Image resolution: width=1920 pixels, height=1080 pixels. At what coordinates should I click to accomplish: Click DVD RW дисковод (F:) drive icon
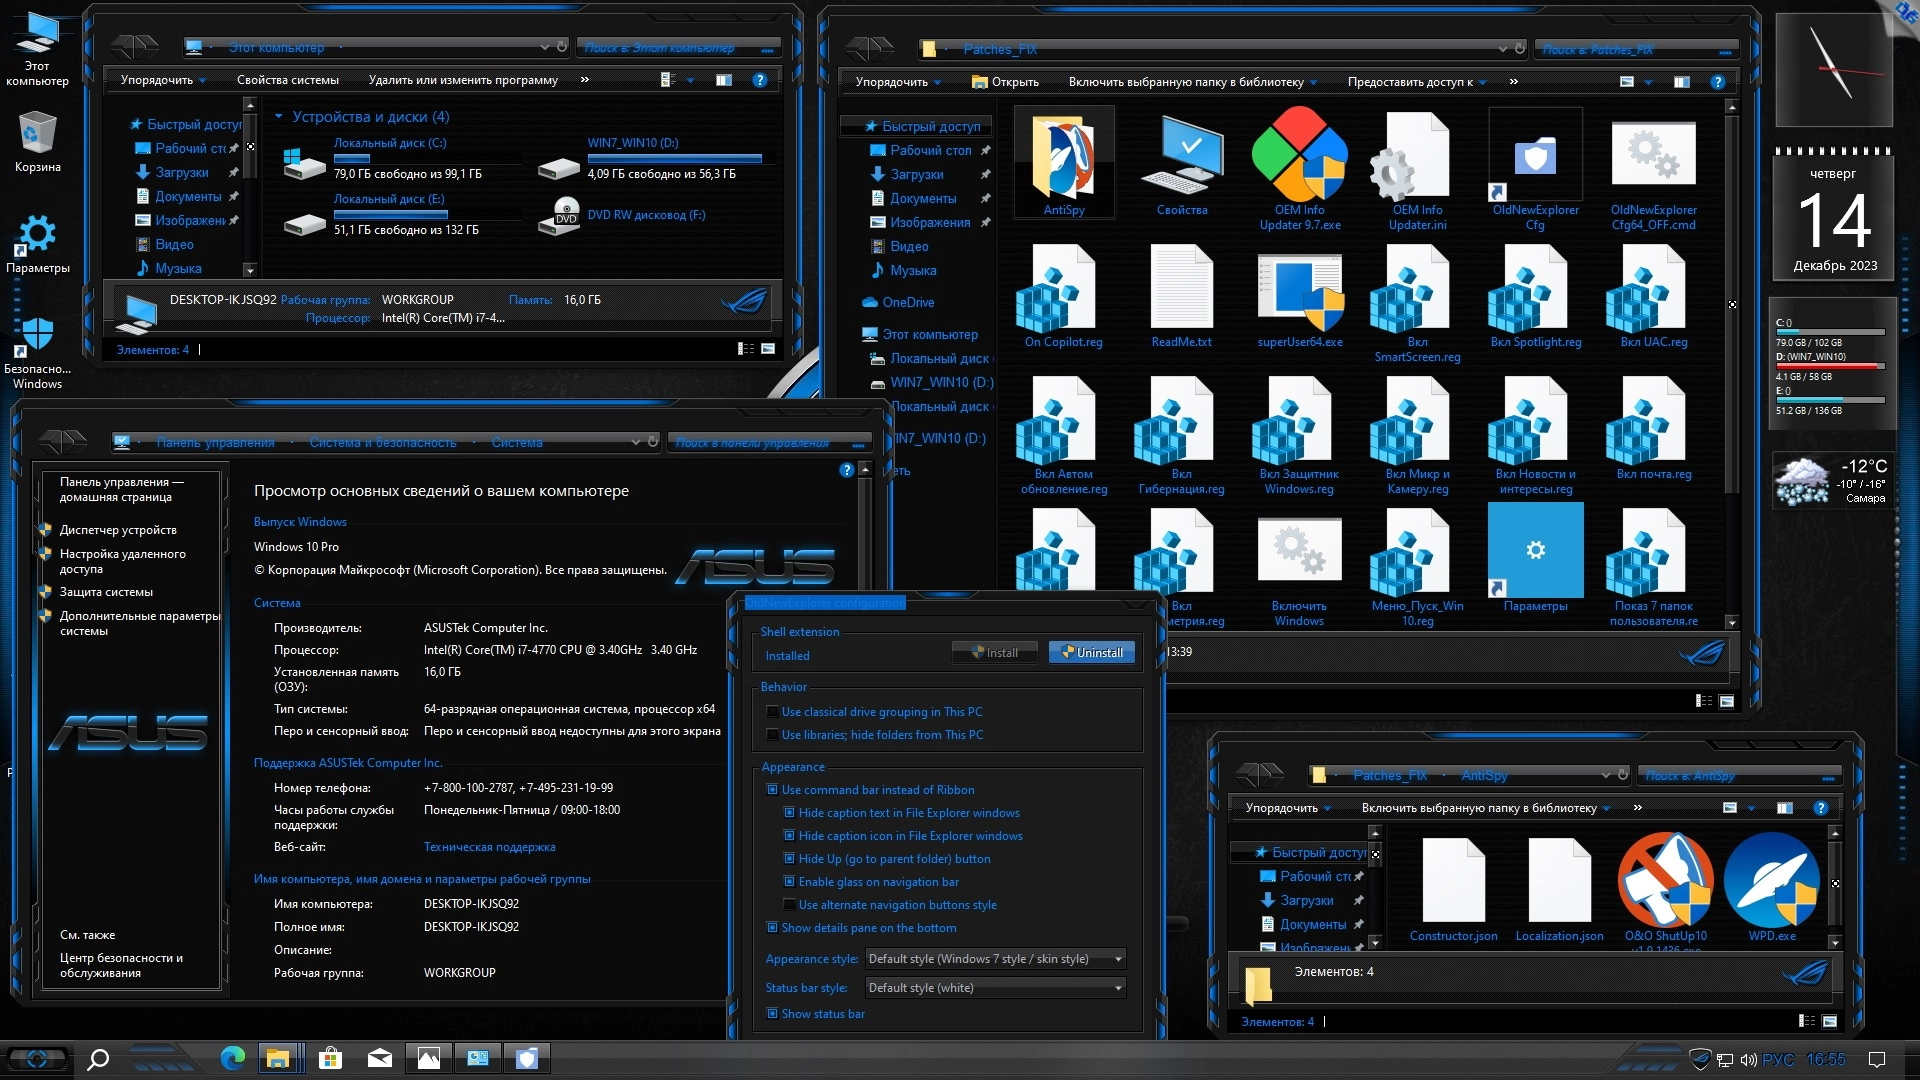pos(560,216)
